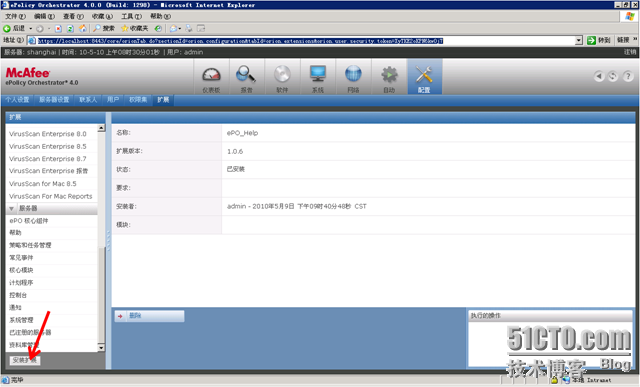This screenshot has width=640, height=387.
Task: Click the IE 后退 back button
Action: click(x=14, y=29)
